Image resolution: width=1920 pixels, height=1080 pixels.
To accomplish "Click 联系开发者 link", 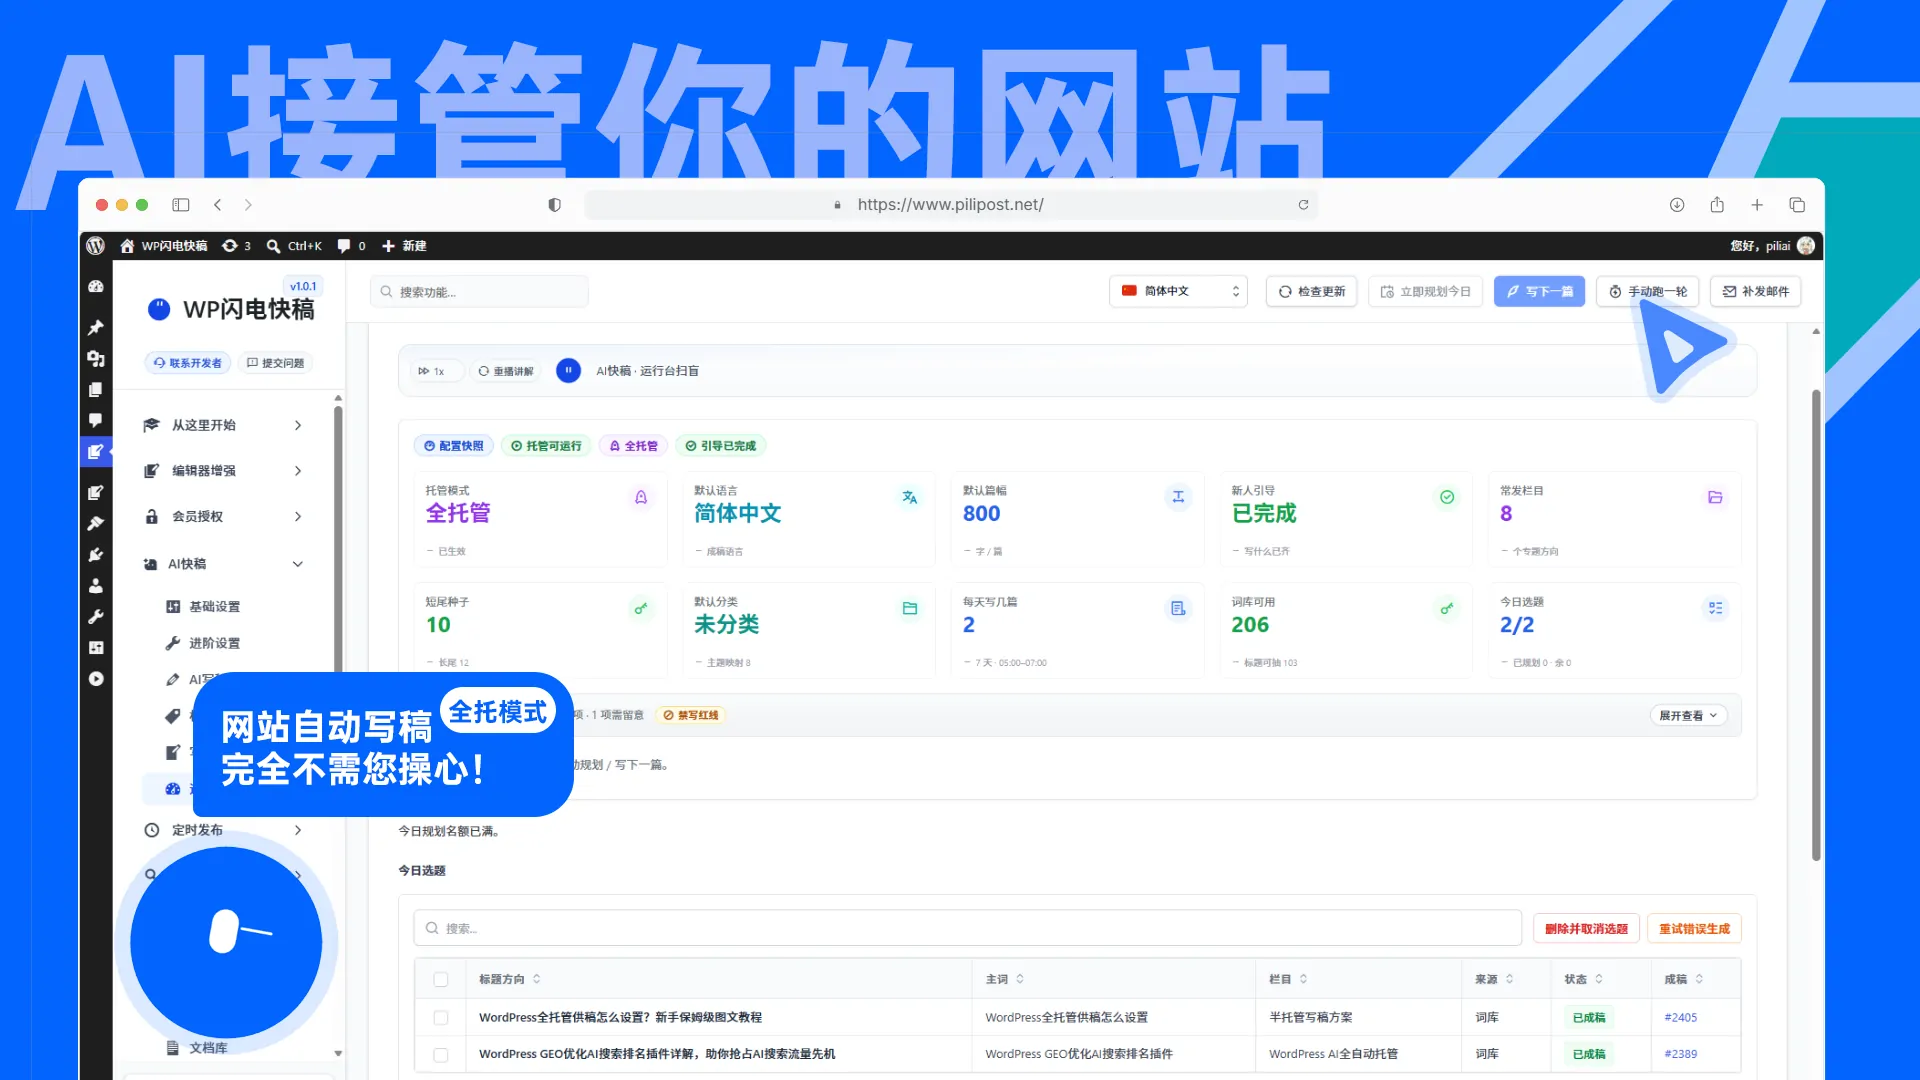I will click(188, 363).
